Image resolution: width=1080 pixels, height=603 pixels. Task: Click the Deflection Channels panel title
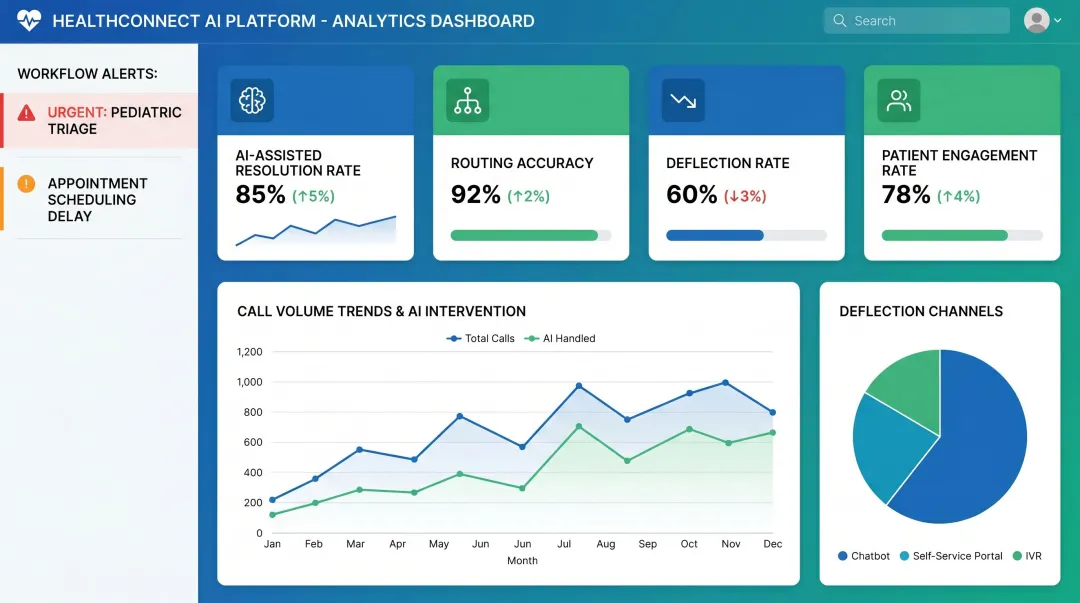921,311
